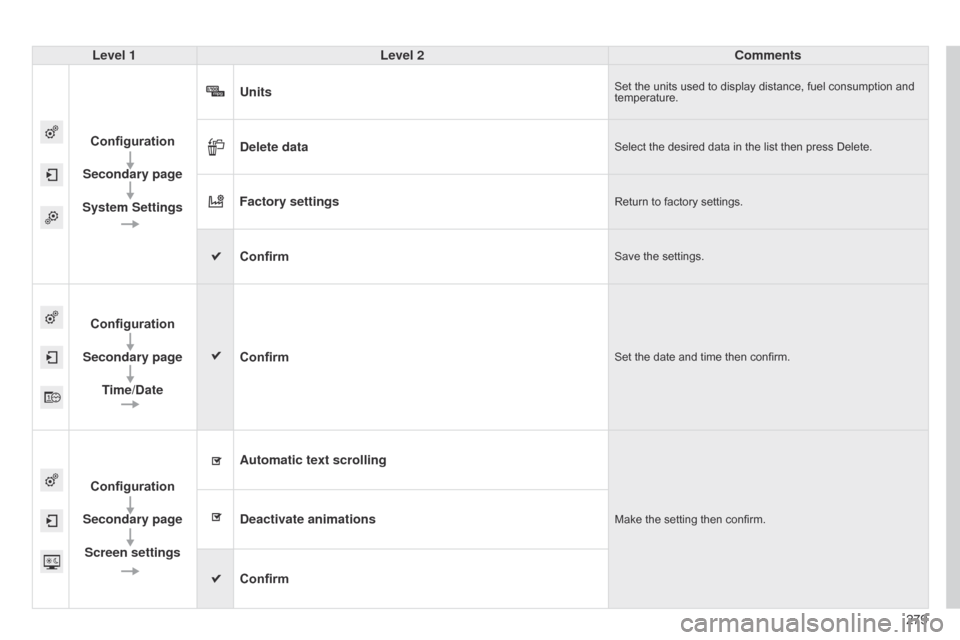Viewport: 960px width, 640px height.
Task: Toggle the Deactivate animations checkbox
Action: pyautogui.click(x=215, y=519)
